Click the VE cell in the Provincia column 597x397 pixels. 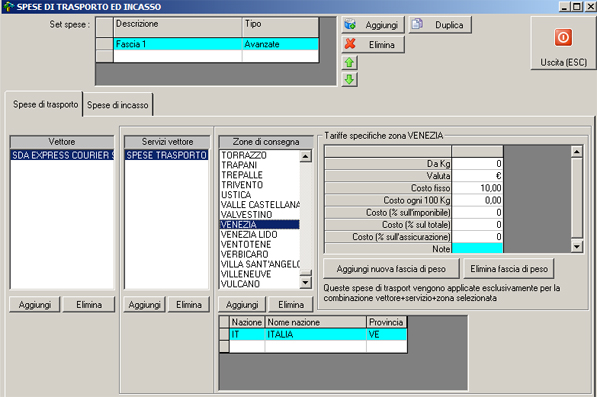tap(387, 334)
